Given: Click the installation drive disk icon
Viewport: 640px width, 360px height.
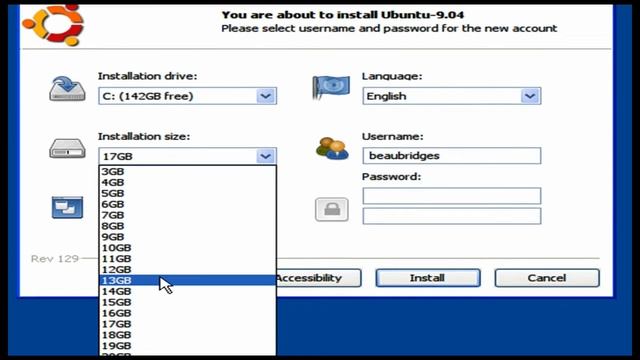Looking at the screenshot, I should coord(67,88).
